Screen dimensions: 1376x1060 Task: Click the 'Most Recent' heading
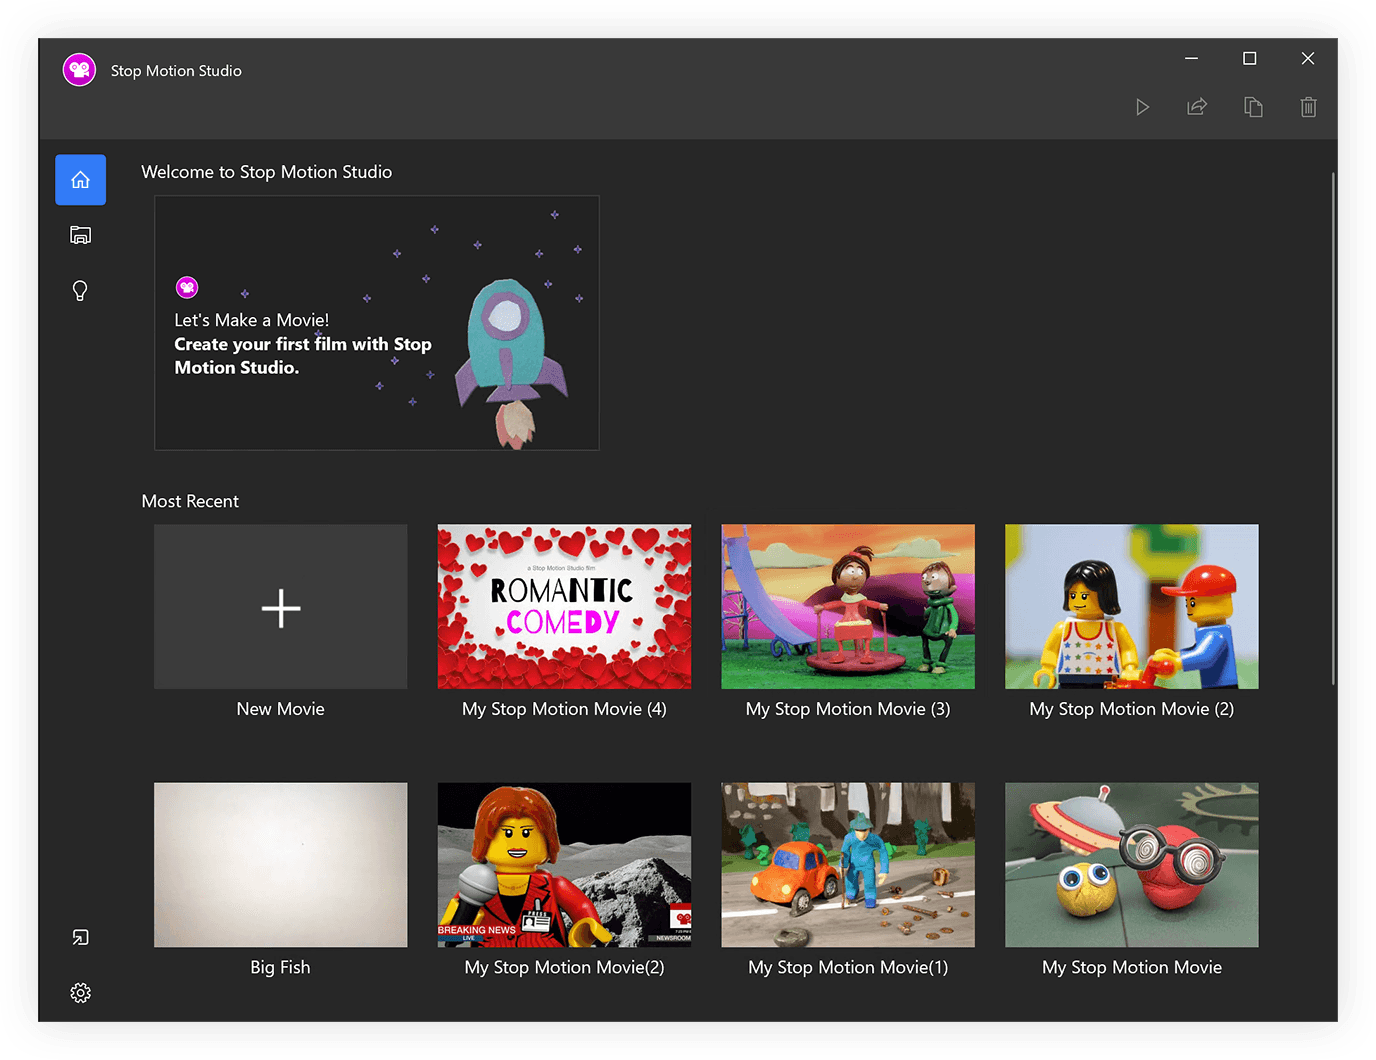(190, 501)
